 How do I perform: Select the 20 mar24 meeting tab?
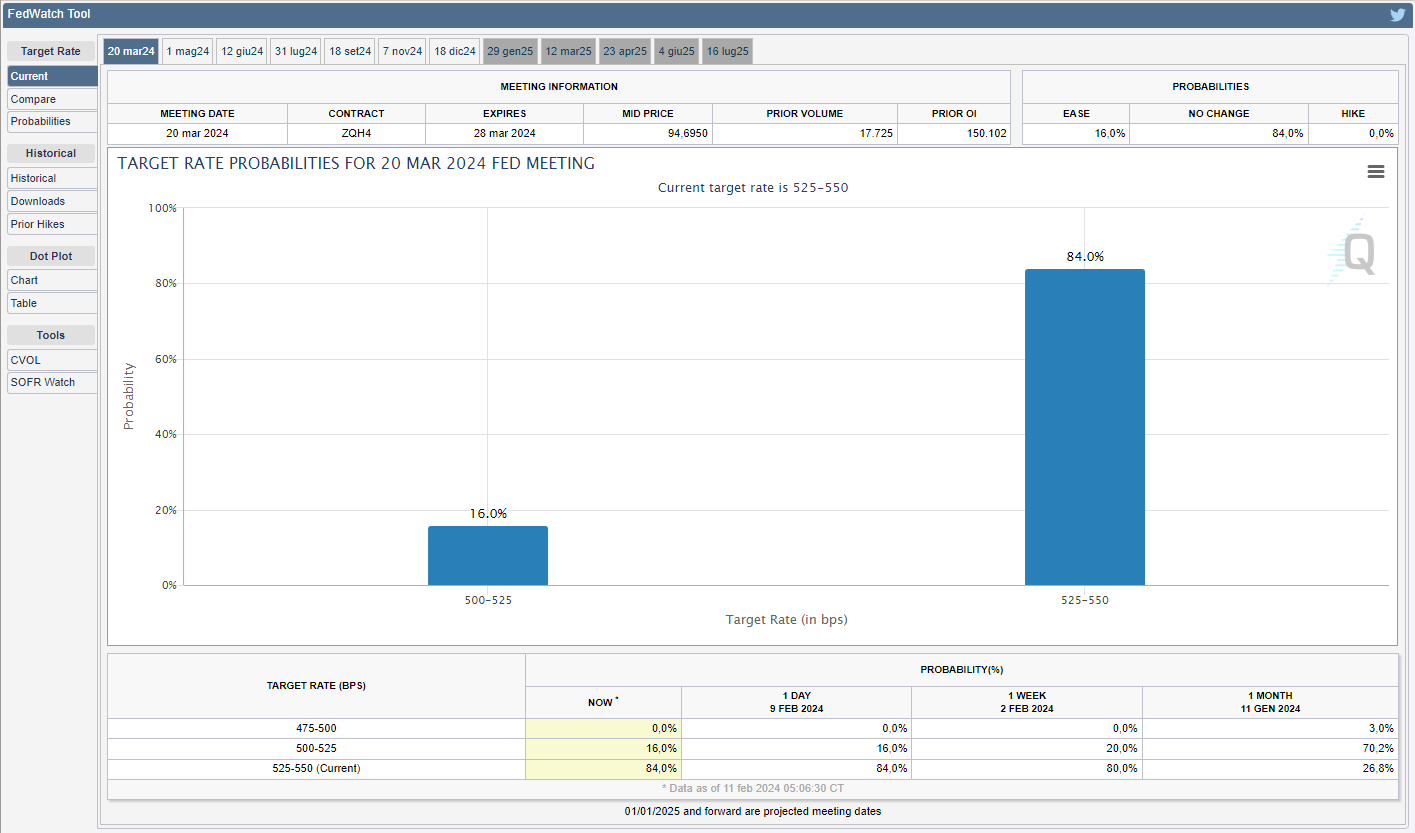point(131,51)
